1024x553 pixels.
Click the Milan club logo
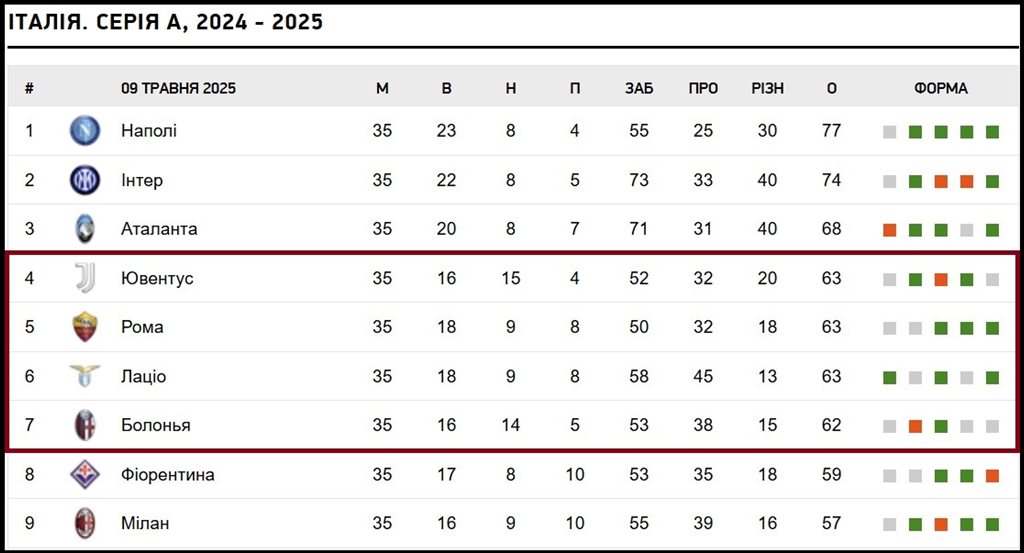click(85, 524)
